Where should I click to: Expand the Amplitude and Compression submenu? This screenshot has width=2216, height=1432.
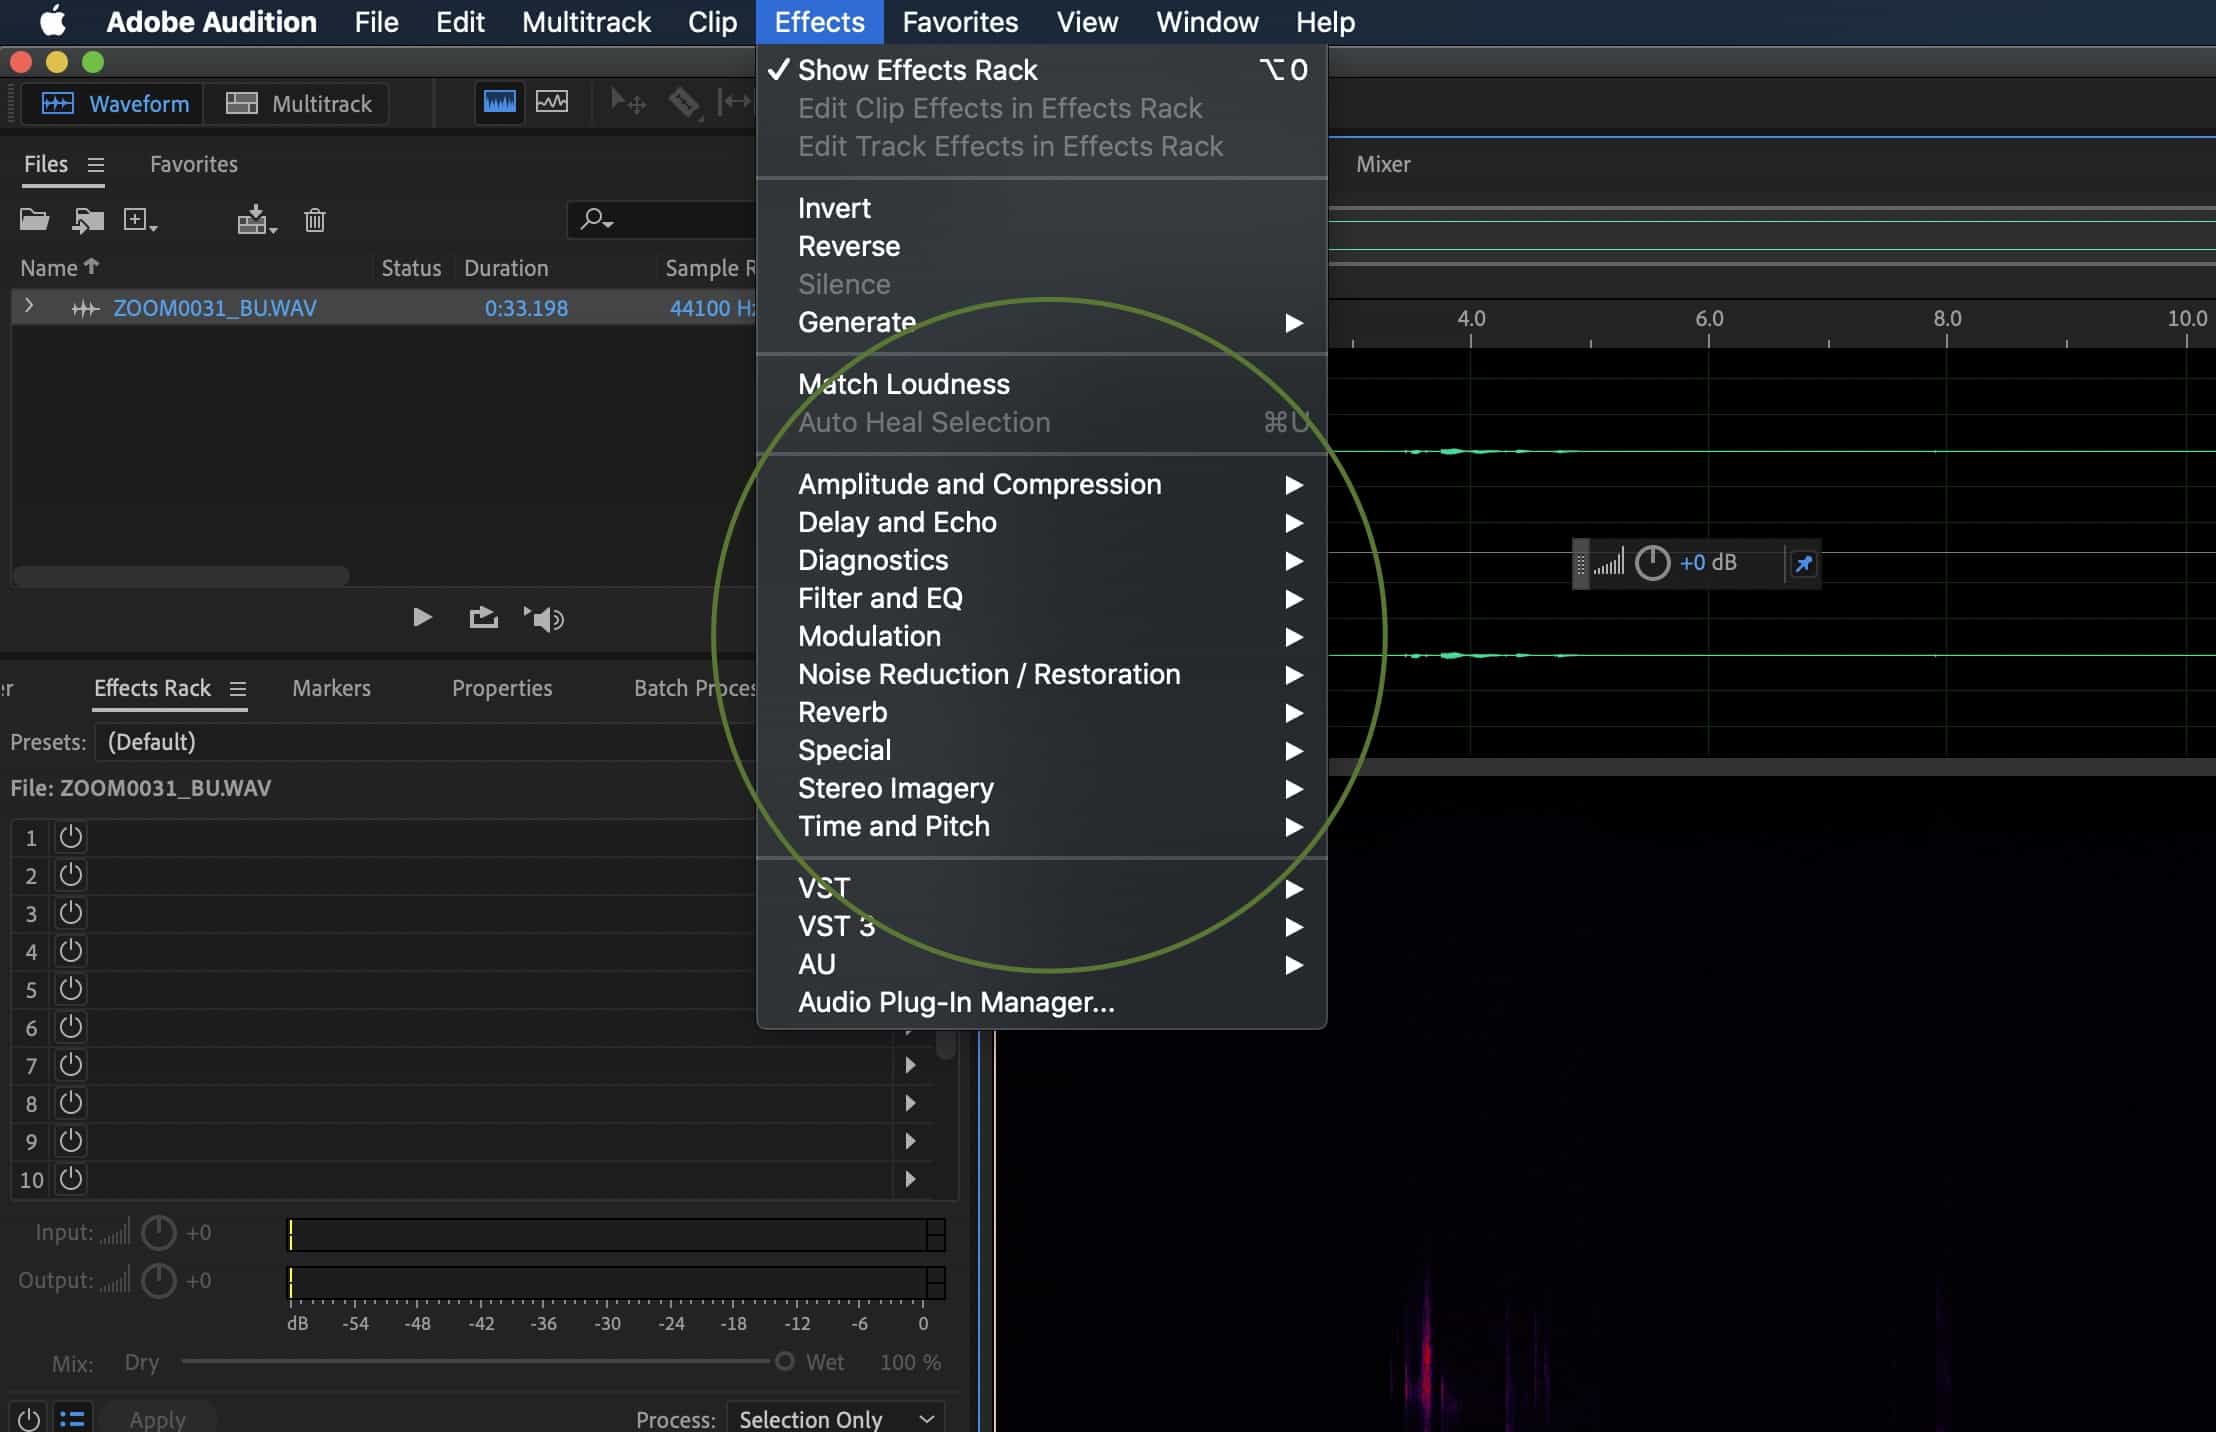[x=1041, y=485]
